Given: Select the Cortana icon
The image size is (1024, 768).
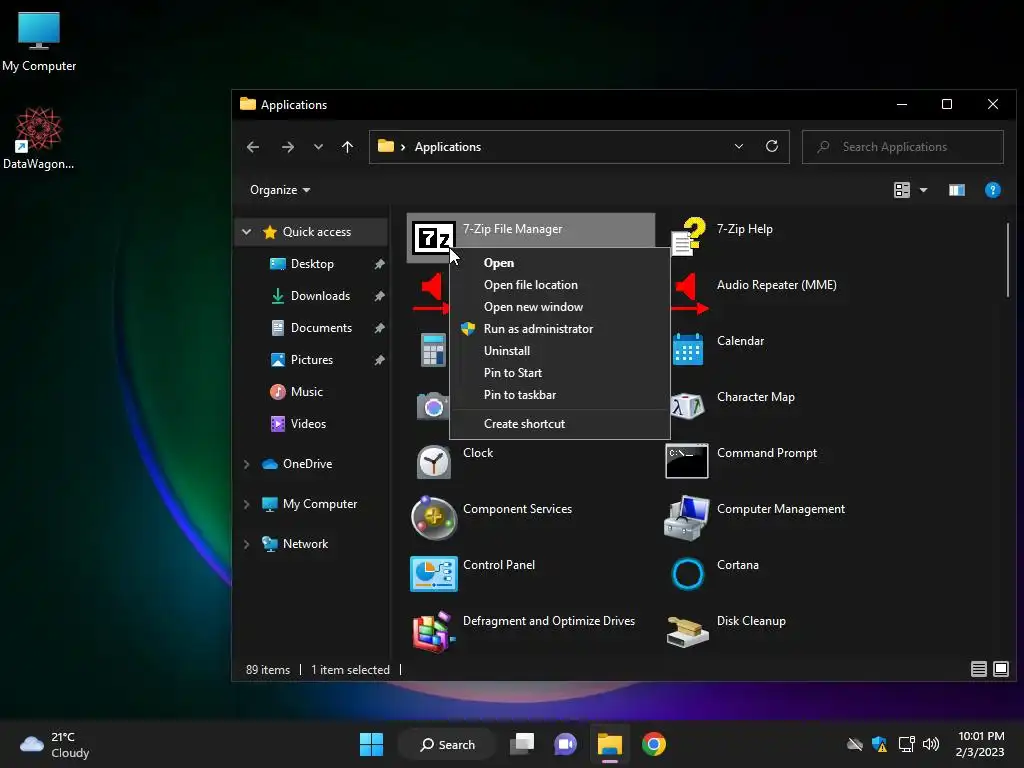Looking at the screenshot, I should coord(688,574).
